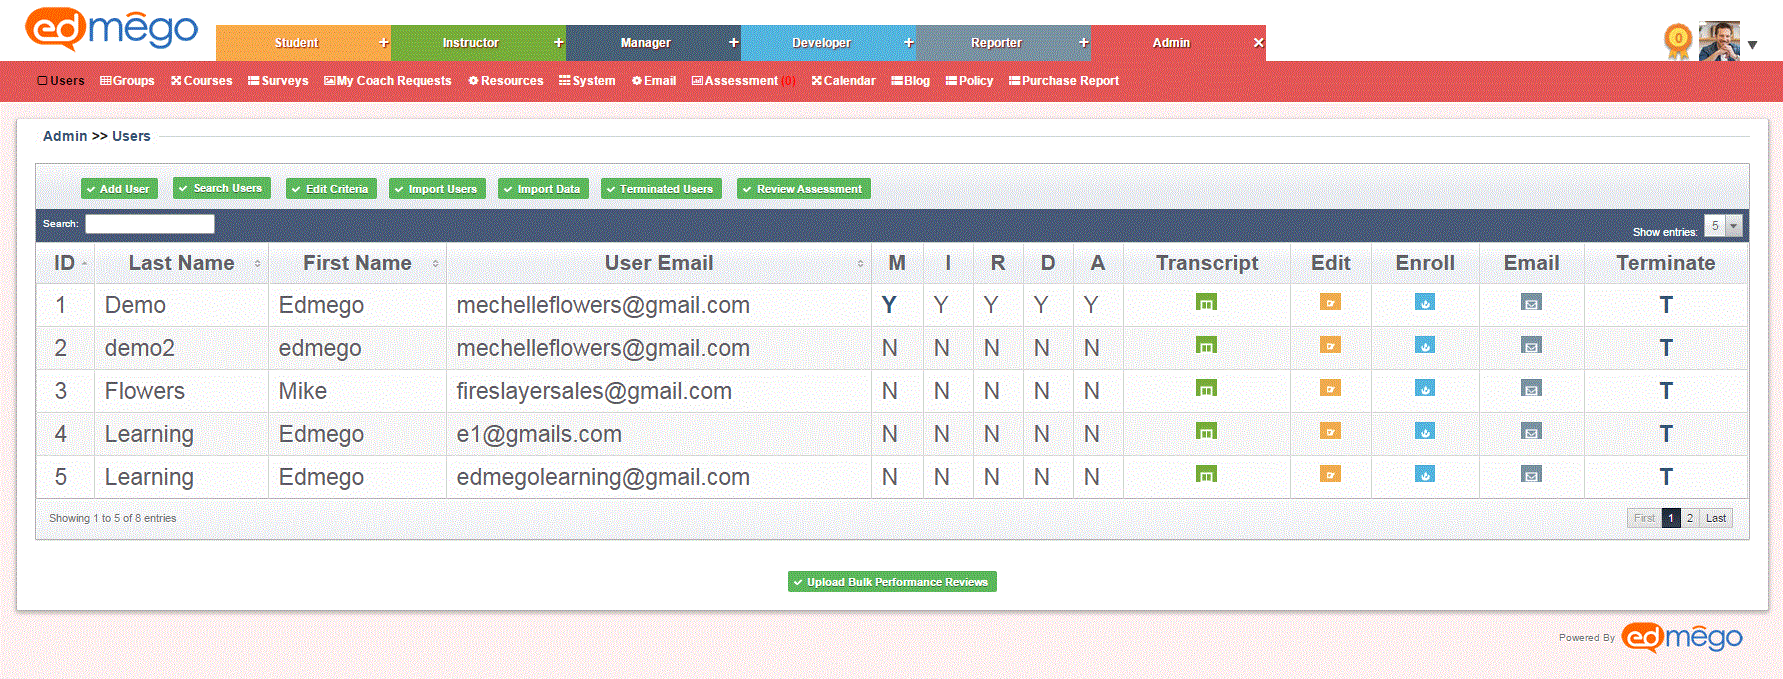Image resolution: width=1783 pixels, height=679 pixels.
Task: Click Upload Bulk Performance Reviews button
Action: click(892, 582)
